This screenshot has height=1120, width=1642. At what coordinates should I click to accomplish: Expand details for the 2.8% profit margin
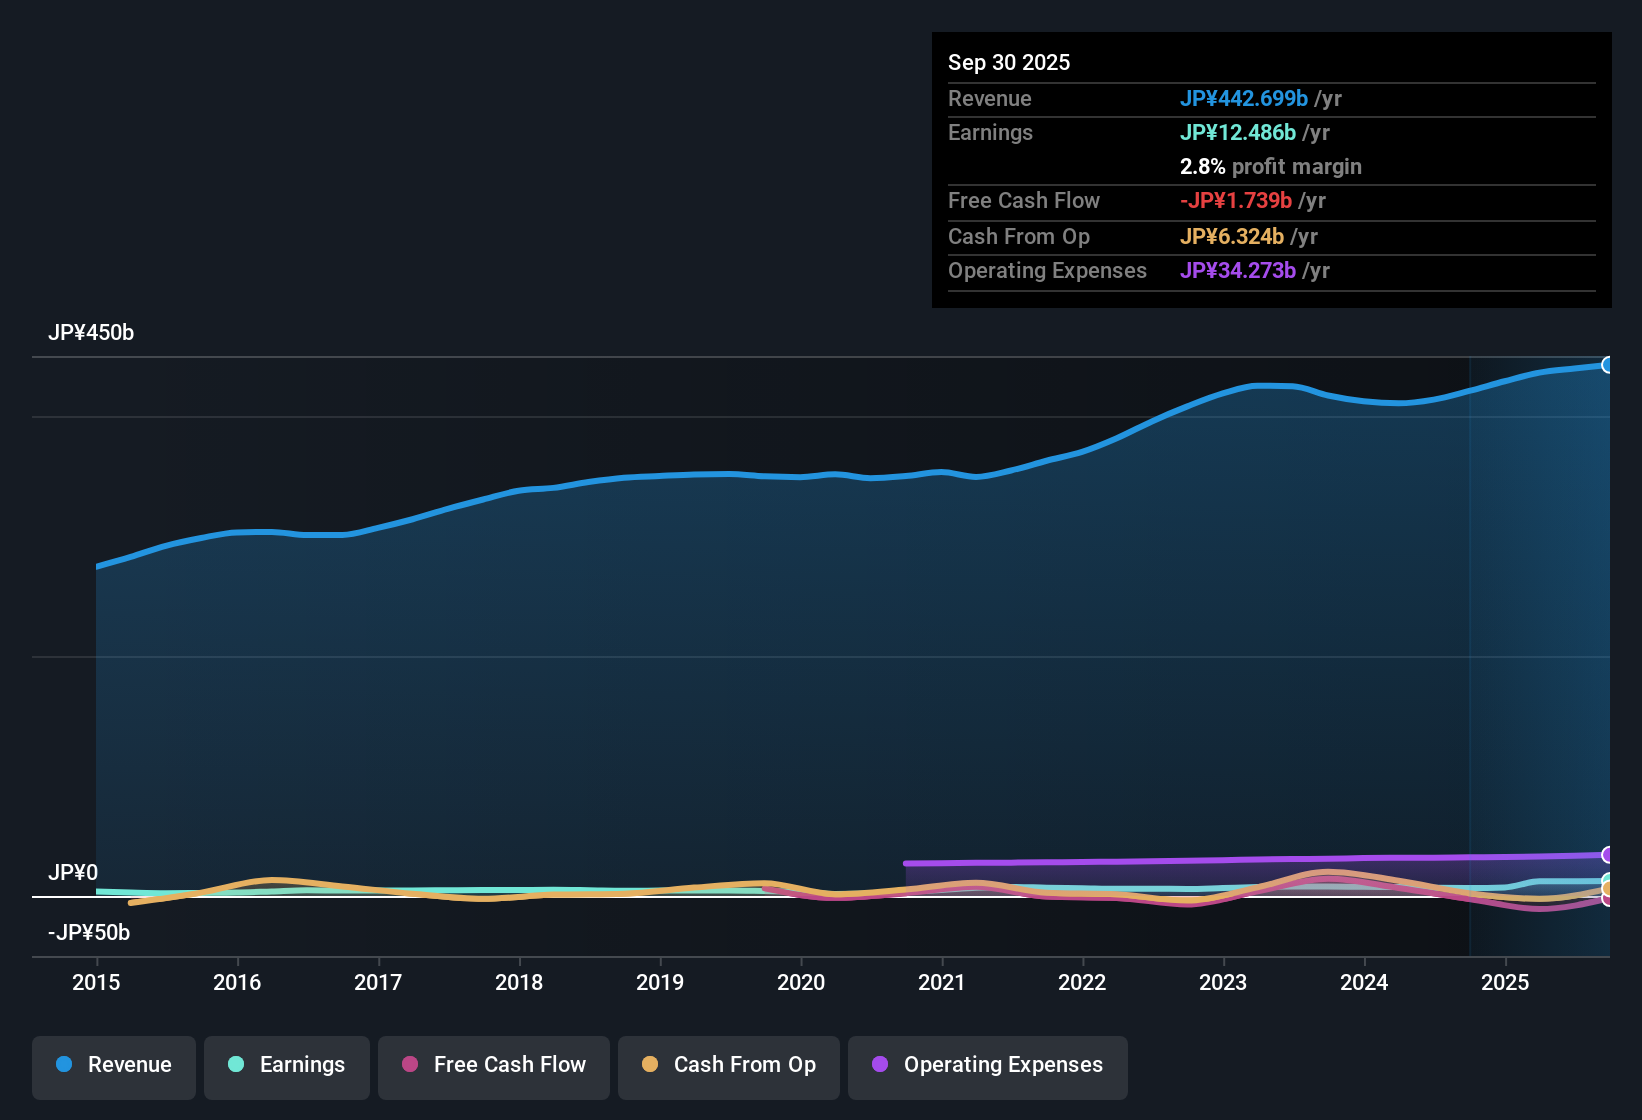click(x=1271, y=167)
